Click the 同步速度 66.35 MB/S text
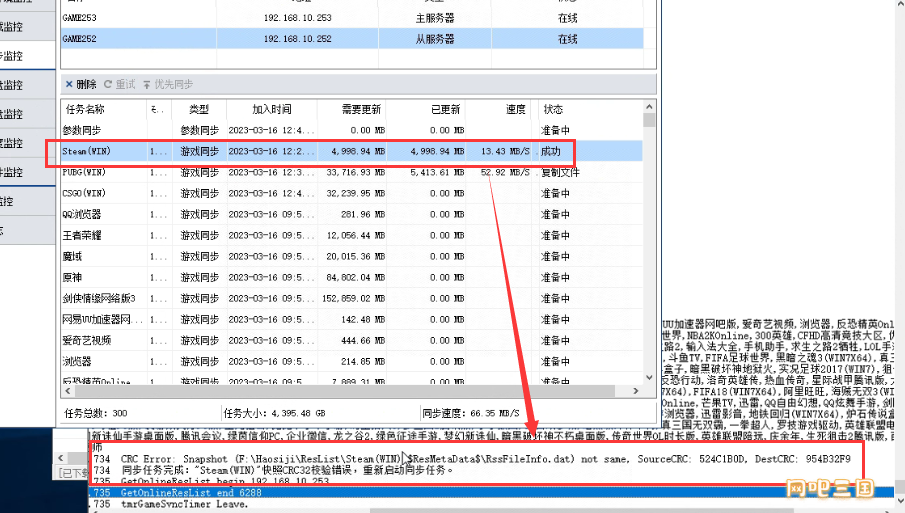905x513 pixels. click(x=471, y=413)
